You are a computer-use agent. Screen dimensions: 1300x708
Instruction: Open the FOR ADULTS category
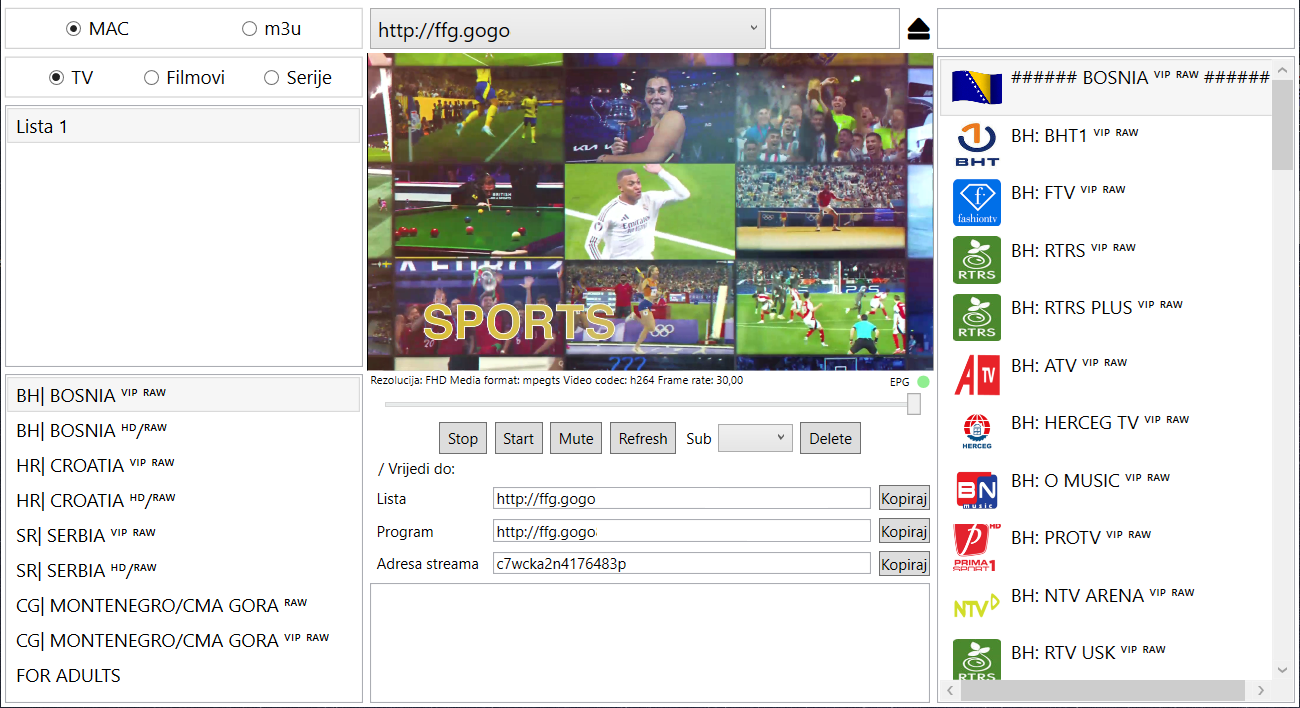tap(68, 676)
